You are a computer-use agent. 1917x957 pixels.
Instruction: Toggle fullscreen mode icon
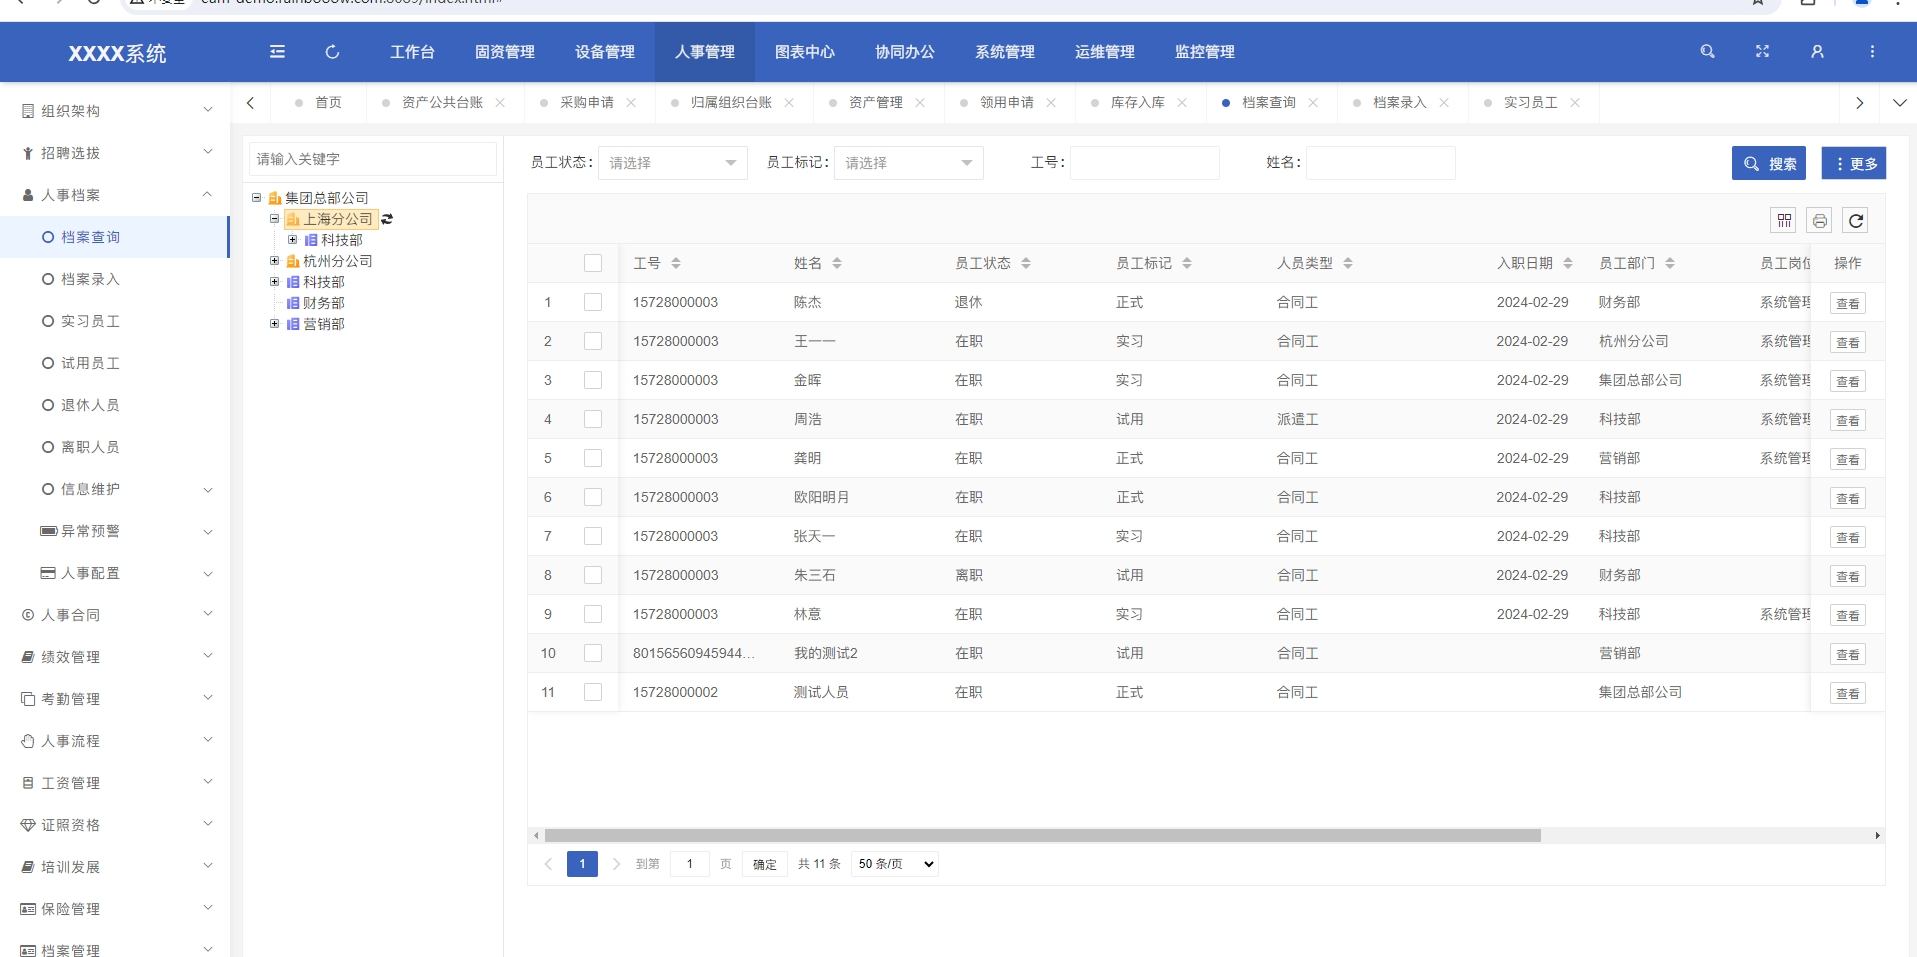[1762, 52]
